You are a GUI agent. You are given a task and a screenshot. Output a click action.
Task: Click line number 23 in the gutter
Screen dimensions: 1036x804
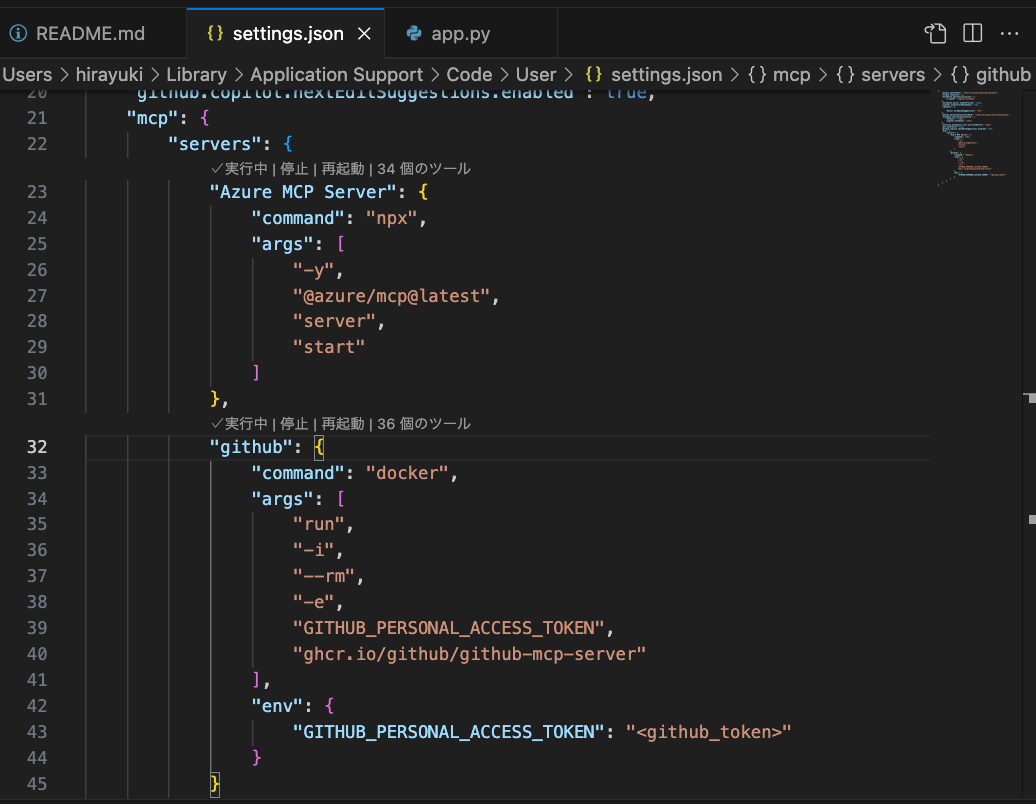[x=37, y=192]
